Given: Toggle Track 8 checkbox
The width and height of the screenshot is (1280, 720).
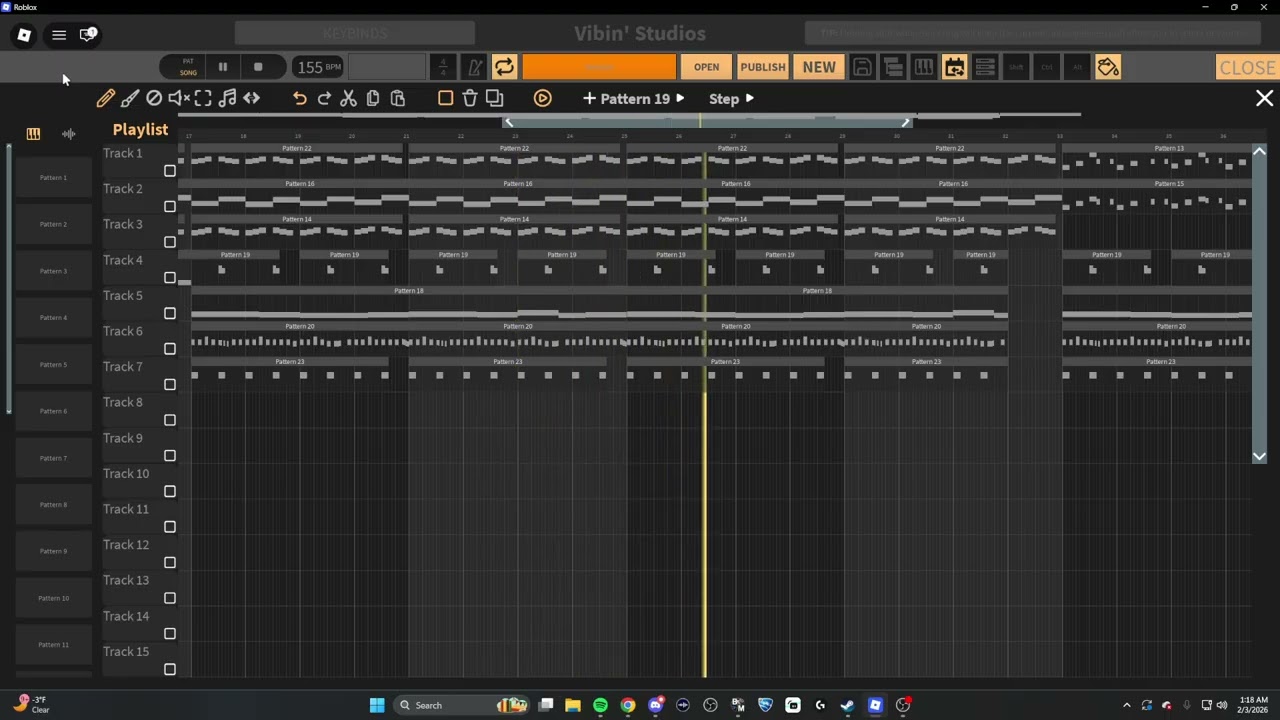Looking at the screenshot, I should coord(170,420).
